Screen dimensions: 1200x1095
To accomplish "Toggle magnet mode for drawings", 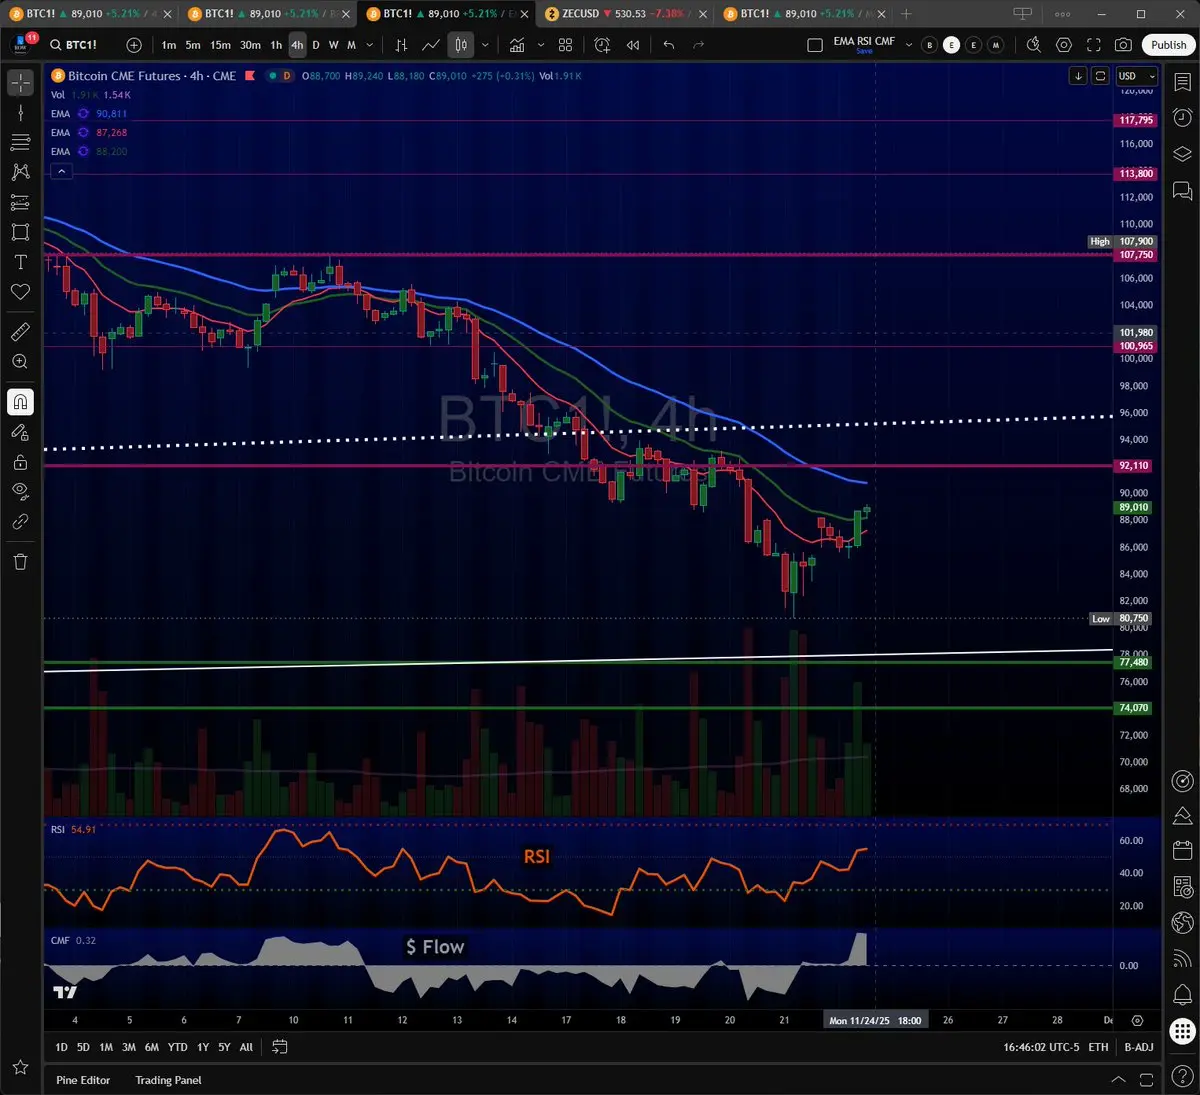I will [20, 402].
